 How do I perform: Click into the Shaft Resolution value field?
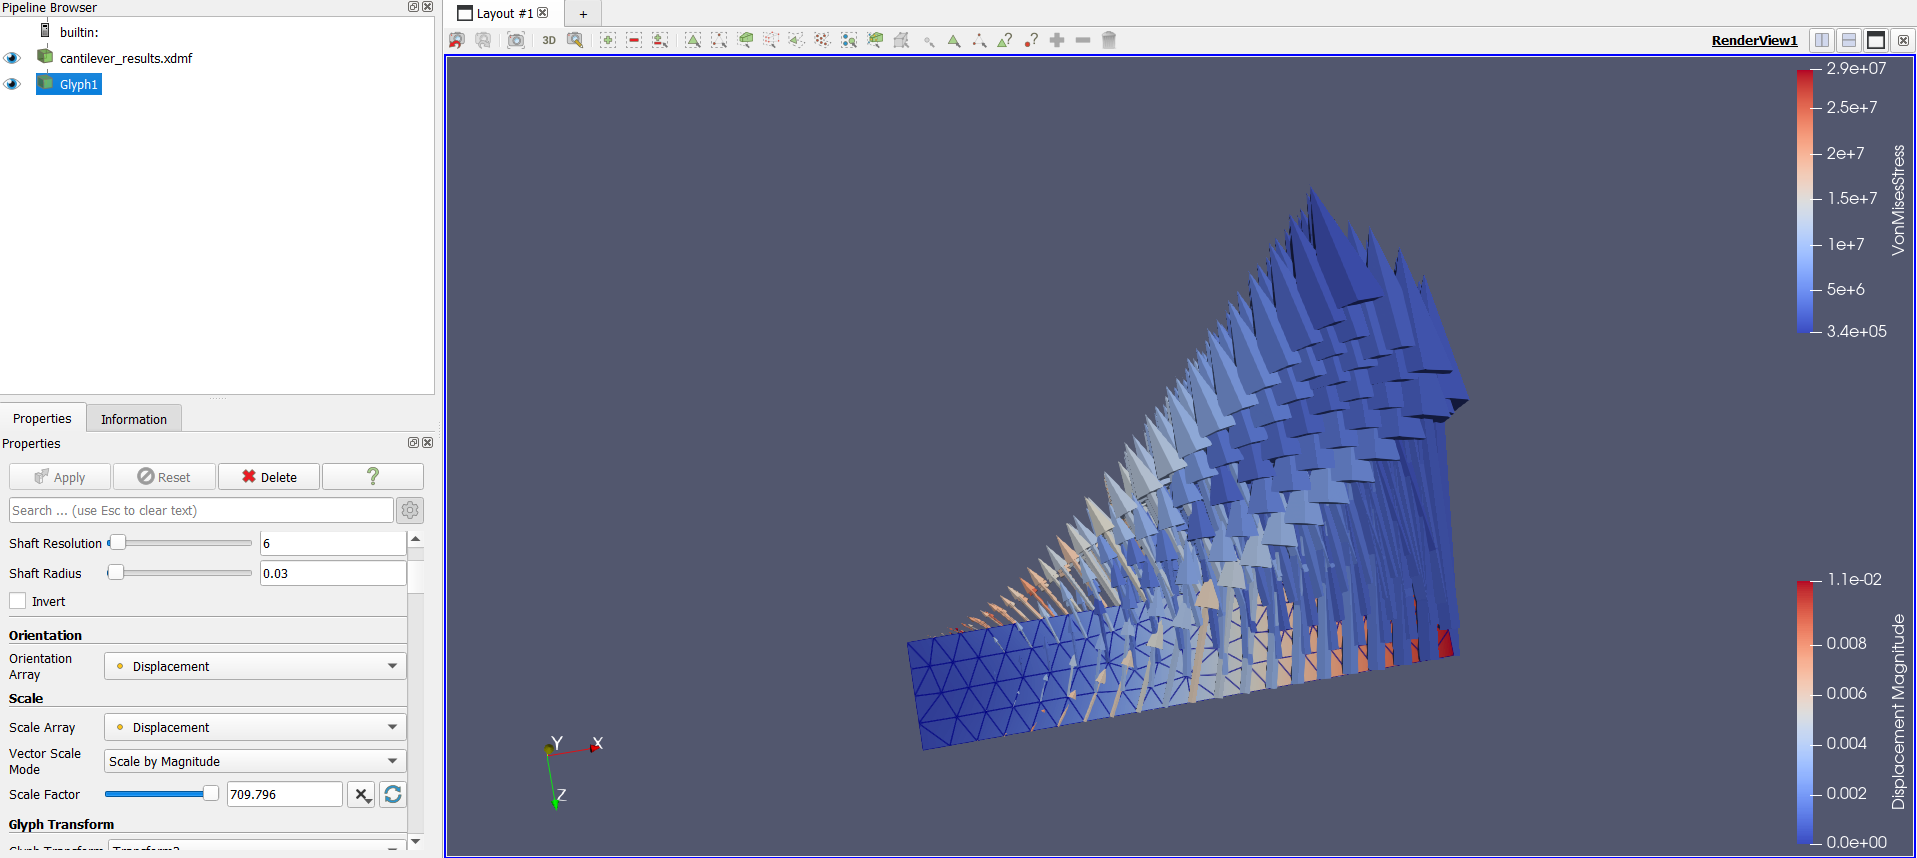[x=333, y=543]
